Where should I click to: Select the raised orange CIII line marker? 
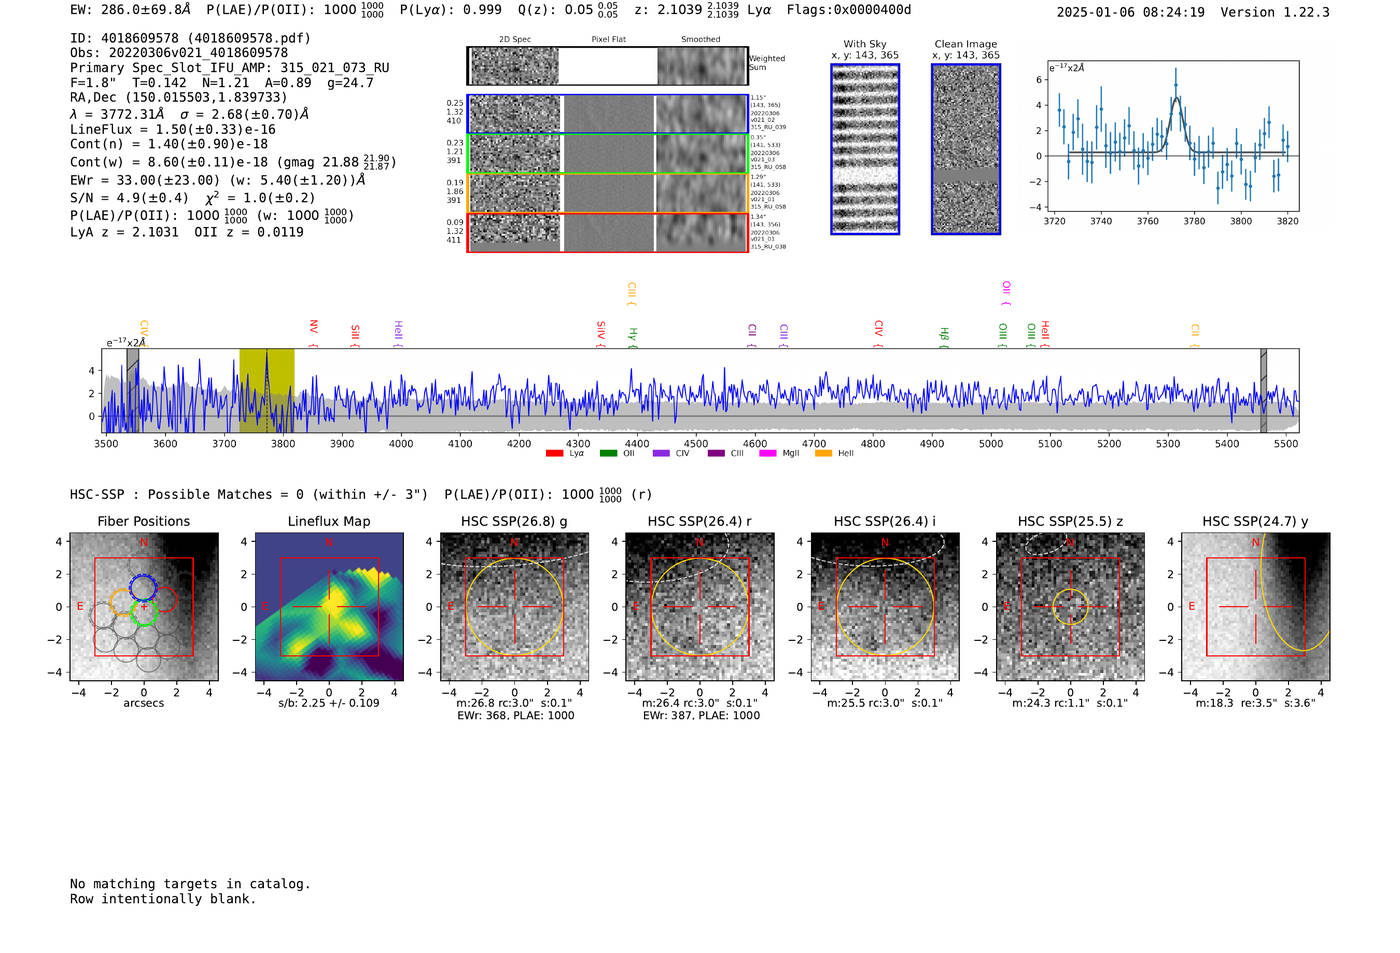pos(632,293)
